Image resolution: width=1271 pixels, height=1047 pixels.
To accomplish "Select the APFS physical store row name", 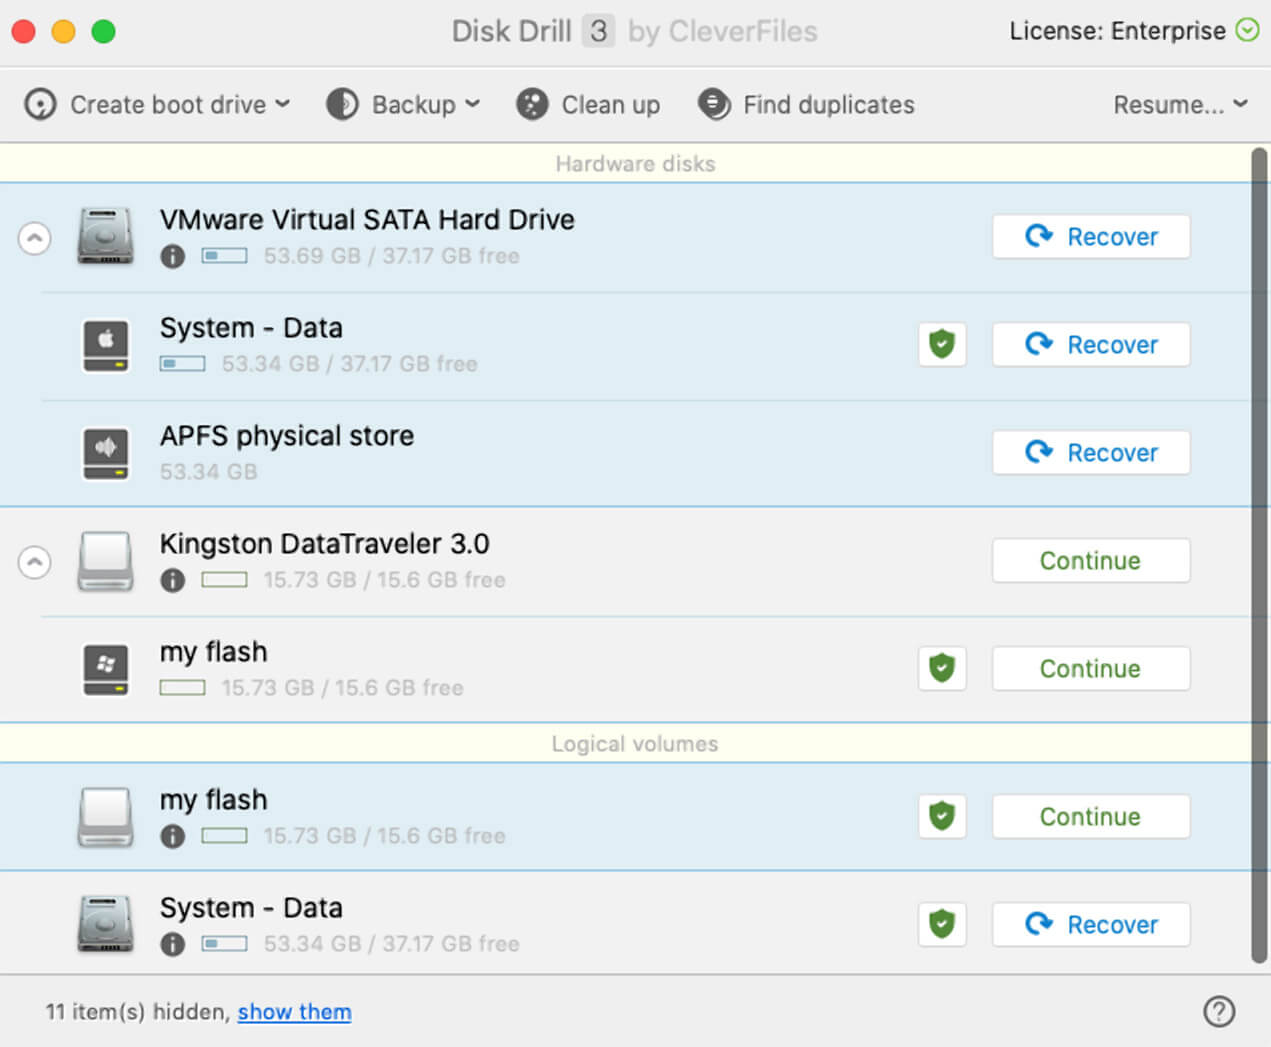I will click(x=287, y=436).
